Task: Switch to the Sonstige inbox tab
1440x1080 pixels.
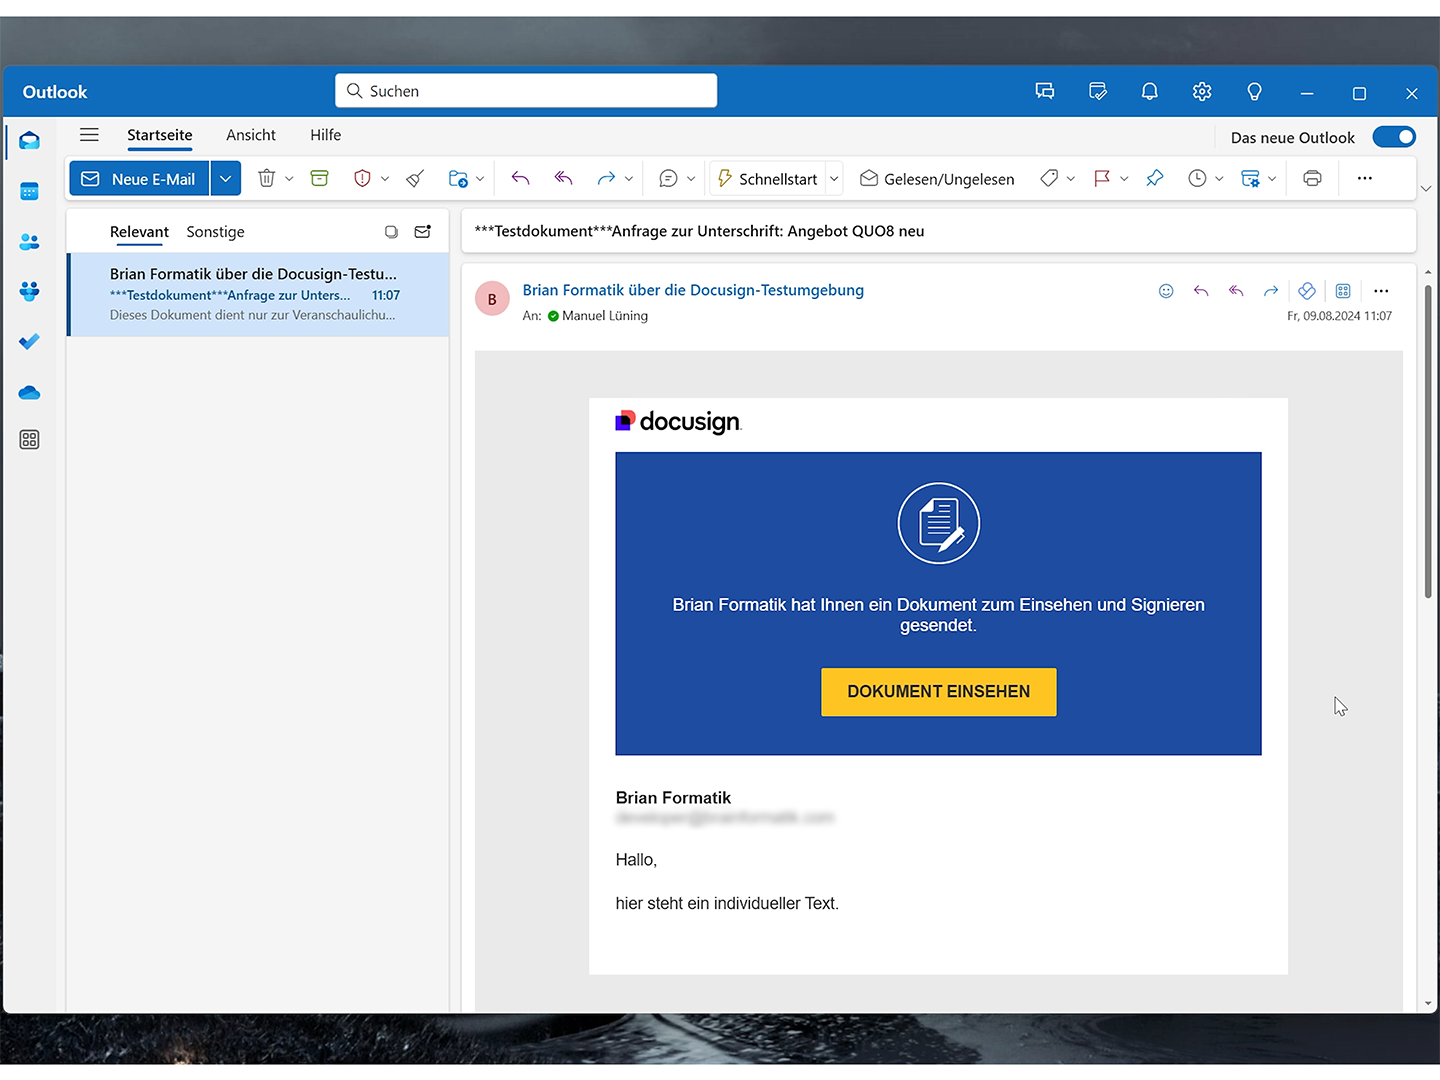Action: pyautogui.click(x=215, y=232)
